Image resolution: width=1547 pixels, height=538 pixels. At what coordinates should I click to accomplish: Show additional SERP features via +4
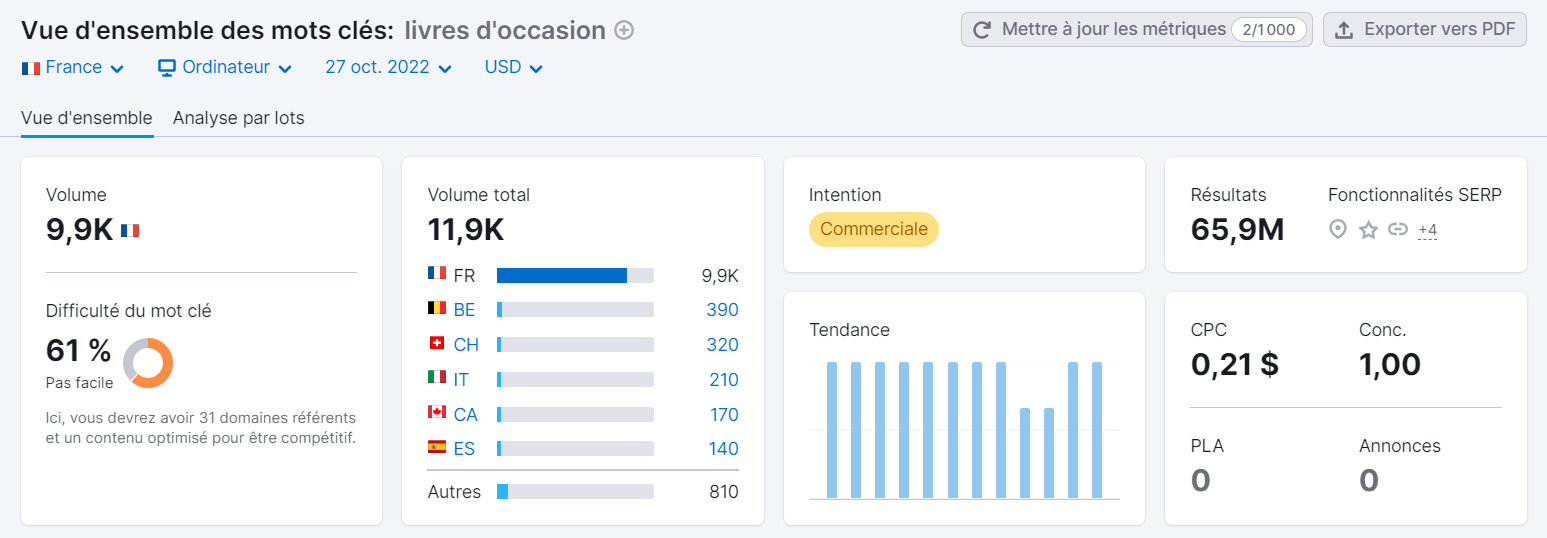pyautogui.click(x=1427, y=231)
